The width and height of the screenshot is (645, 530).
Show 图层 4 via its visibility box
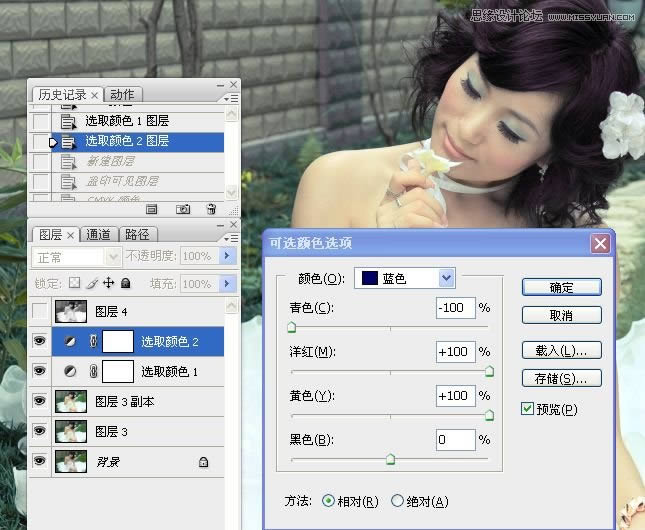(x=40, y=312)
